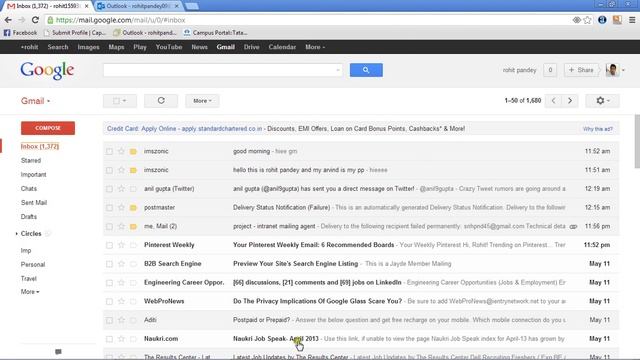640x360 pixels.
Task: Open the More menu in the black Google bar
Action: 315,47
